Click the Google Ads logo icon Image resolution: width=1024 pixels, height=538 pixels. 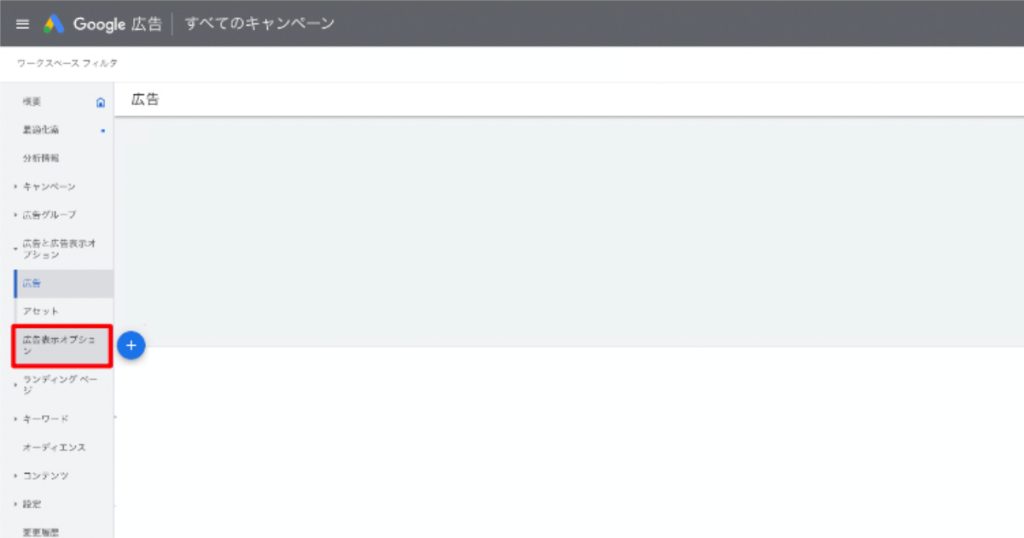54,24
